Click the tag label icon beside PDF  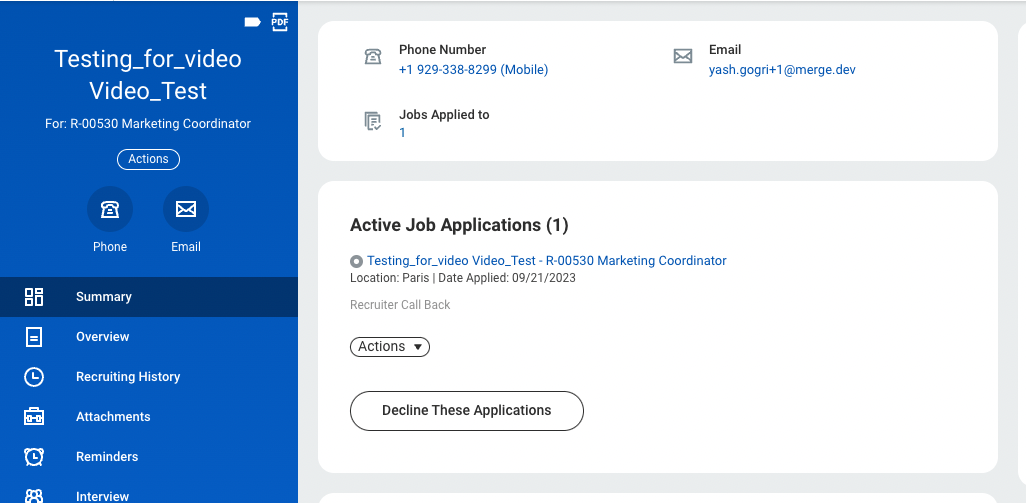point(252,21)
